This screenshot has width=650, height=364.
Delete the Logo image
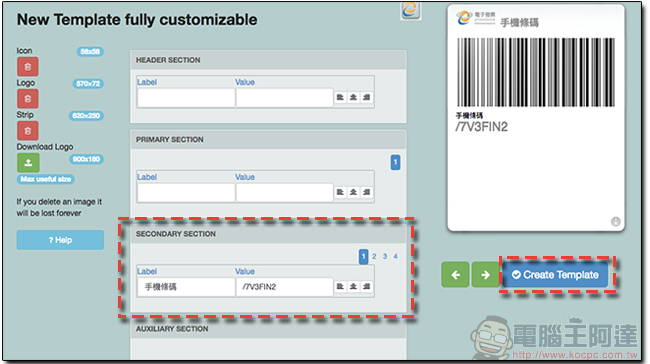pos(28,99)
